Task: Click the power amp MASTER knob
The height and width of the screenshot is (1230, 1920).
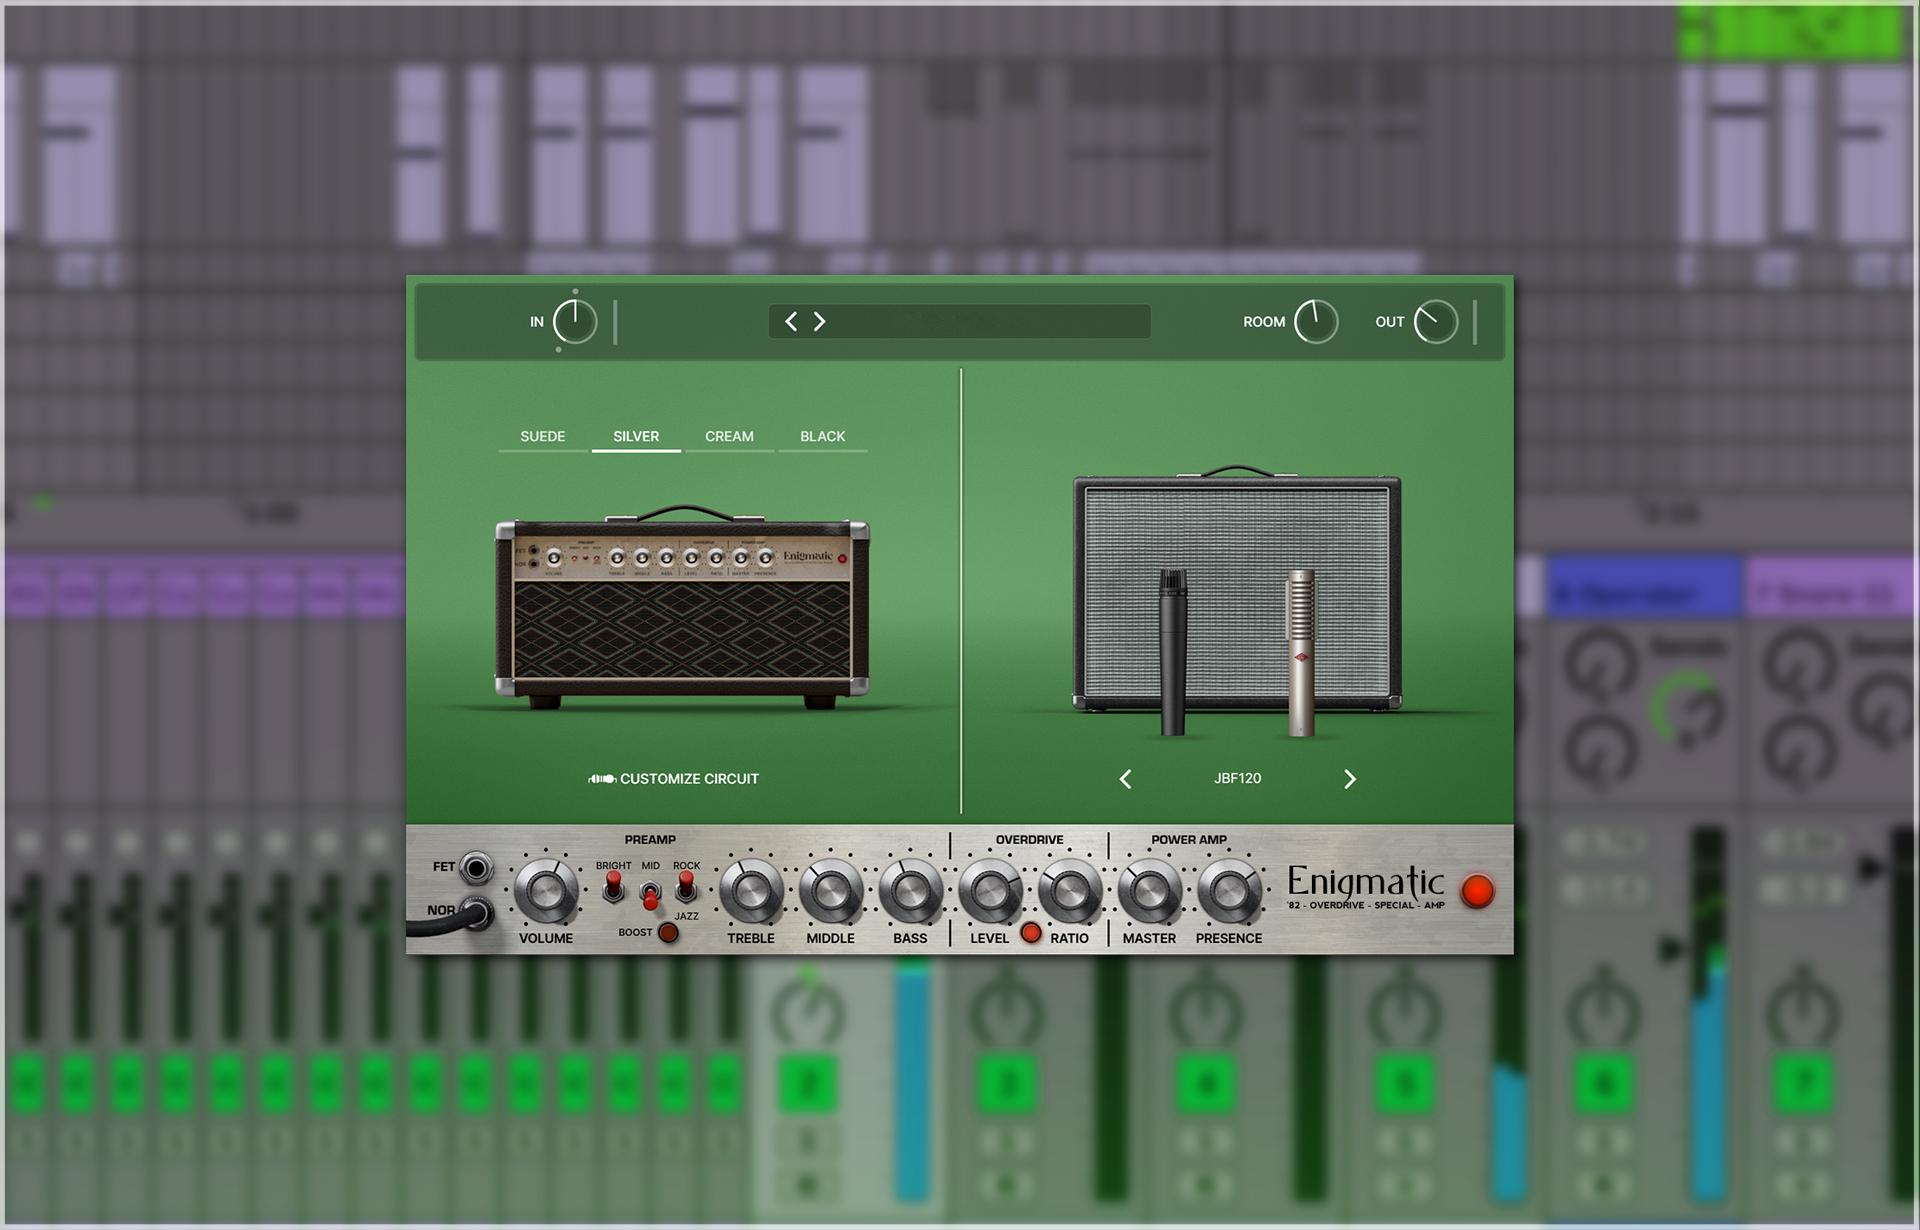Action: [1149, 891]
